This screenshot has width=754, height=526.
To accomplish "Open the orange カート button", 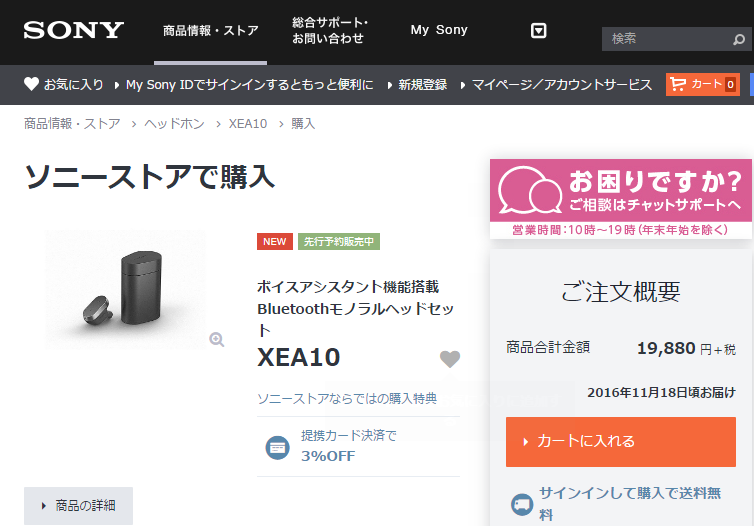I will tap(703, 84).
